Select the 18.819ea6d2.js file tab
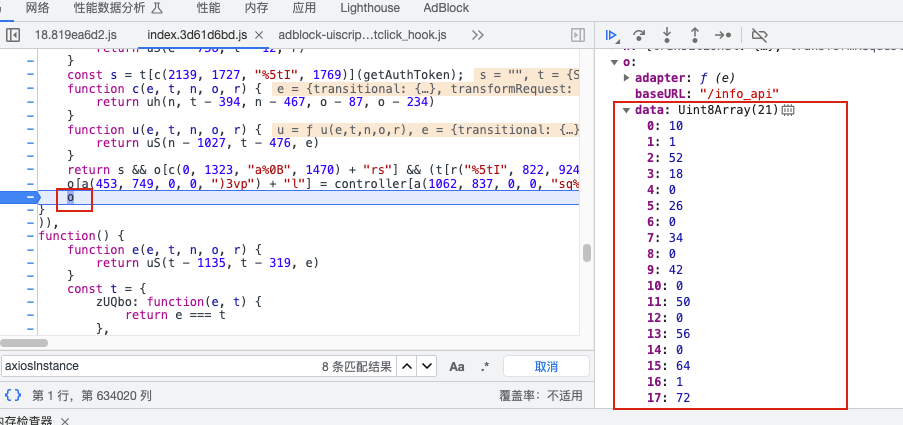The height and width of the screenshot is (425, 903). 77,35
